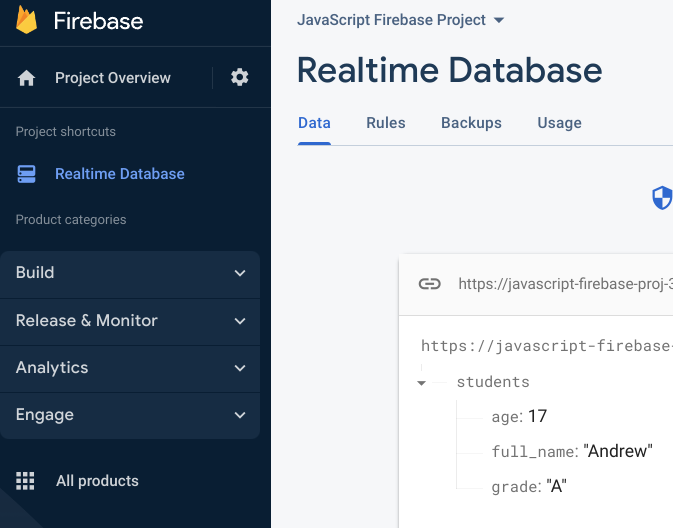Click the All products grid icon
The height and width of the screenshot is (528, 673).
26,481
